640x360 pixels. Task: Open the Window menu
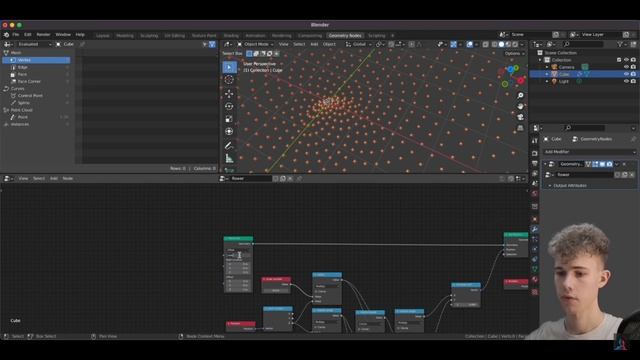pos(63,35)
